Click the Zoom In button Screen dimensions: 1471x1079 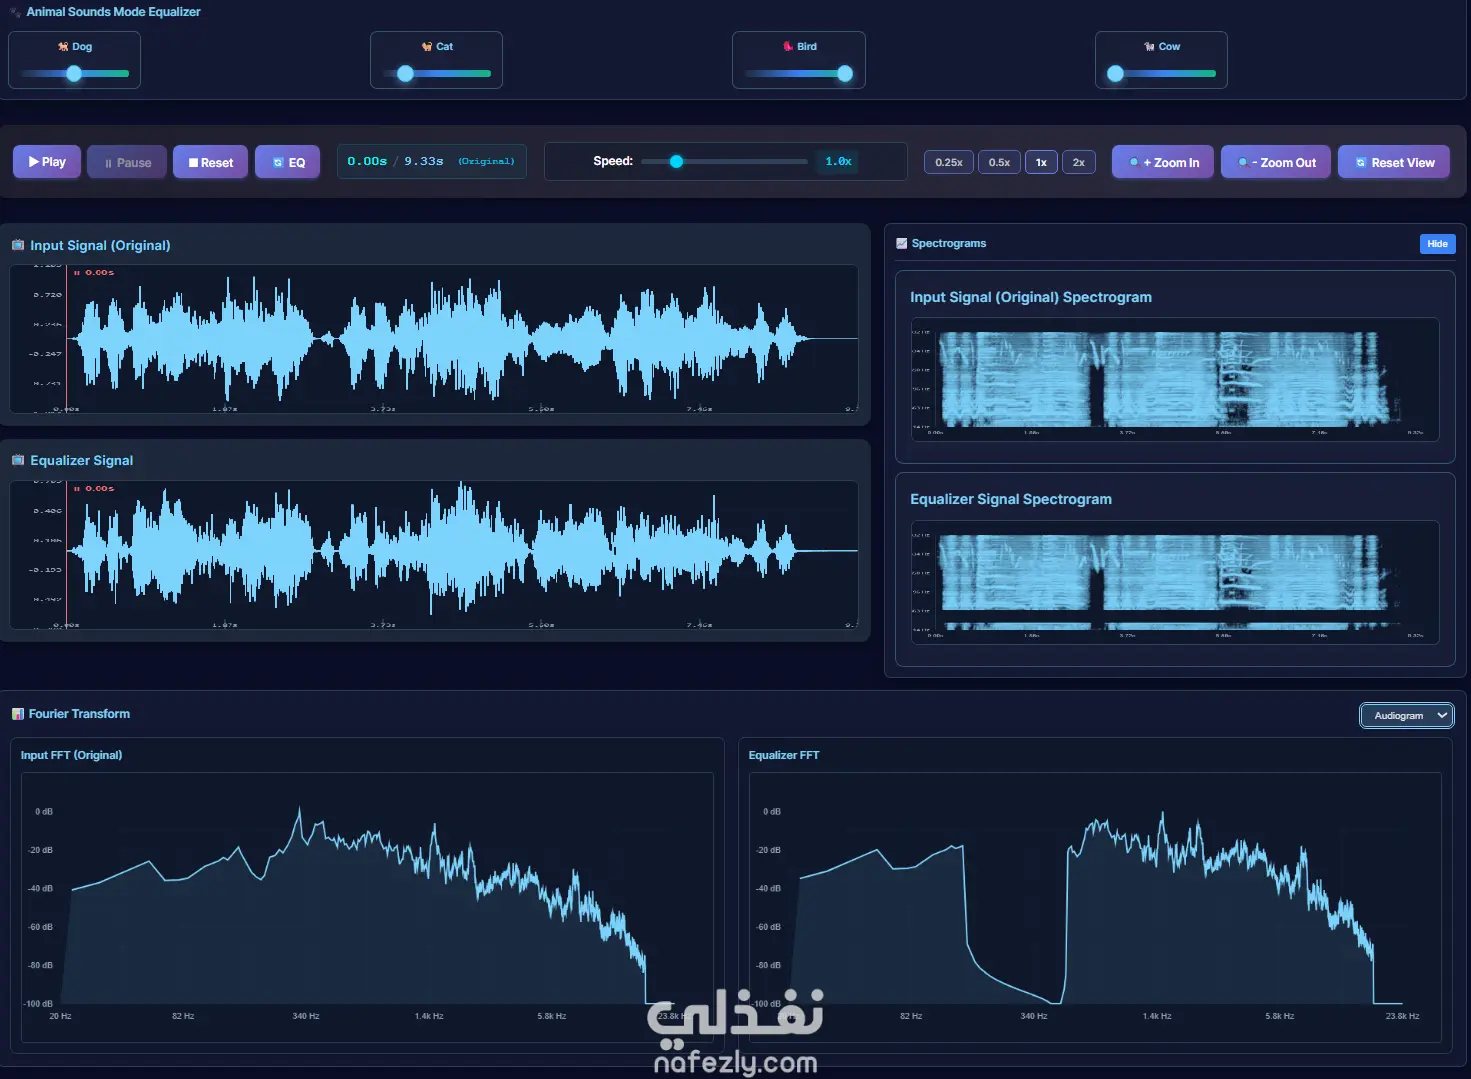pyautogui.click(x=1163, y=162)
